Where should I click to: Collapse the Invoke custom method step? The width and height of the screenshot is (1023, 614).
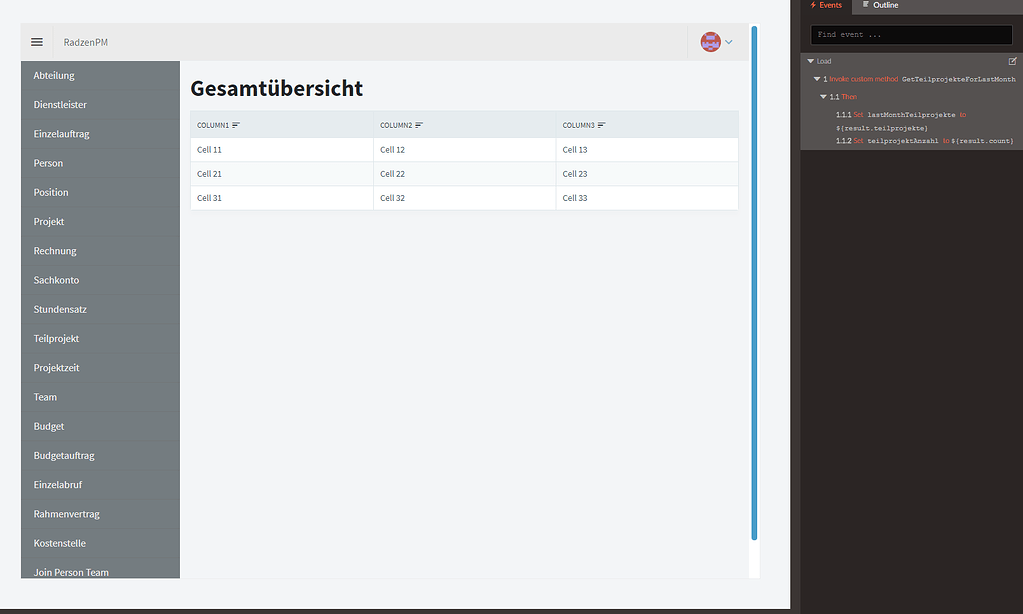pos(816,78)
